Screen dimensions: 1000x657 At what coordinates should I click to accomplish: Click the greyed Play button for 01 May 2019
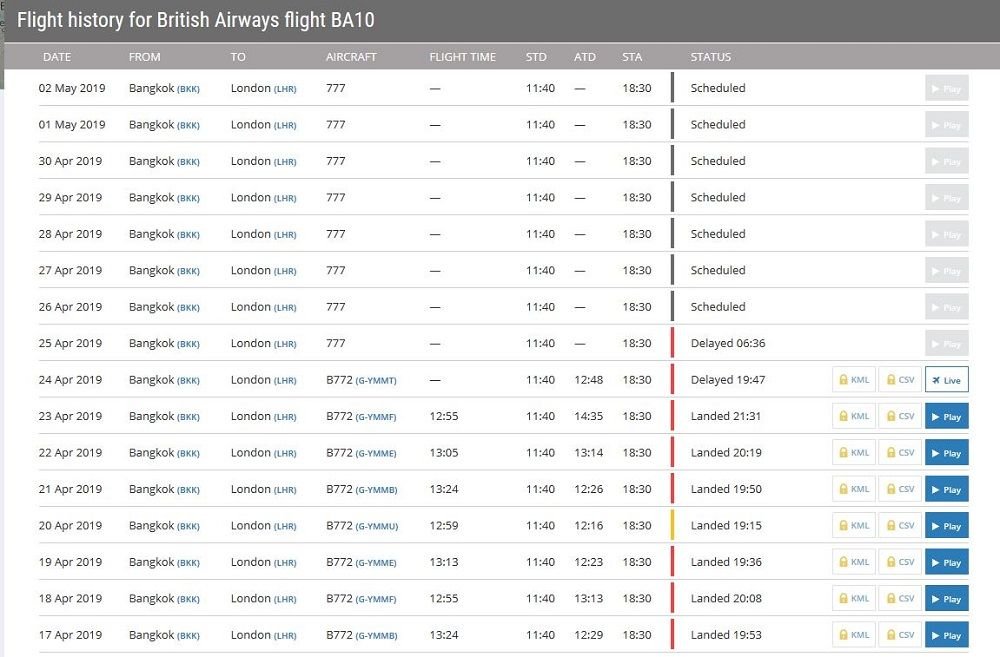click(x=946, y=124)
